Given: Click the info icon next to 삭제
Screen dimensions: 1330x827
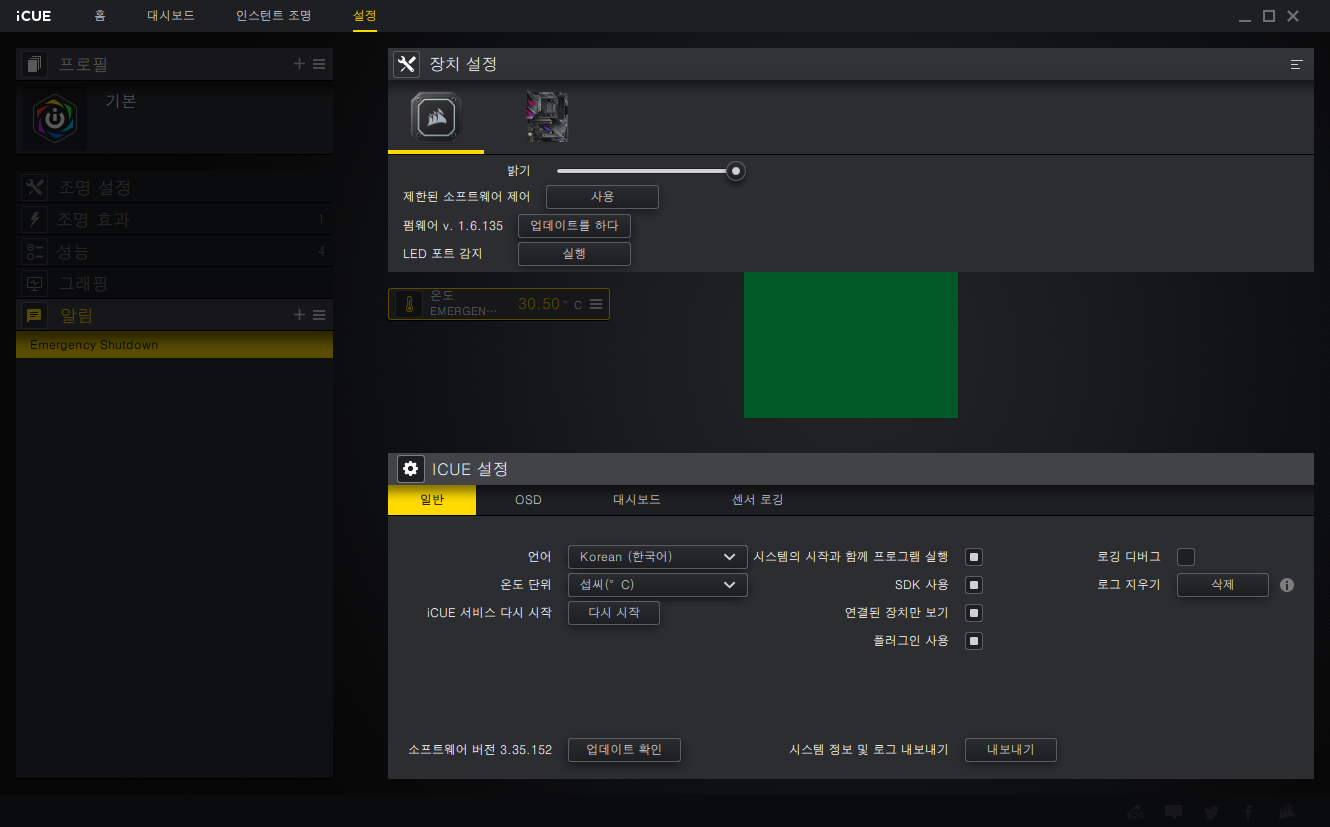Looking at the screenshot, I should point(1287,585).
